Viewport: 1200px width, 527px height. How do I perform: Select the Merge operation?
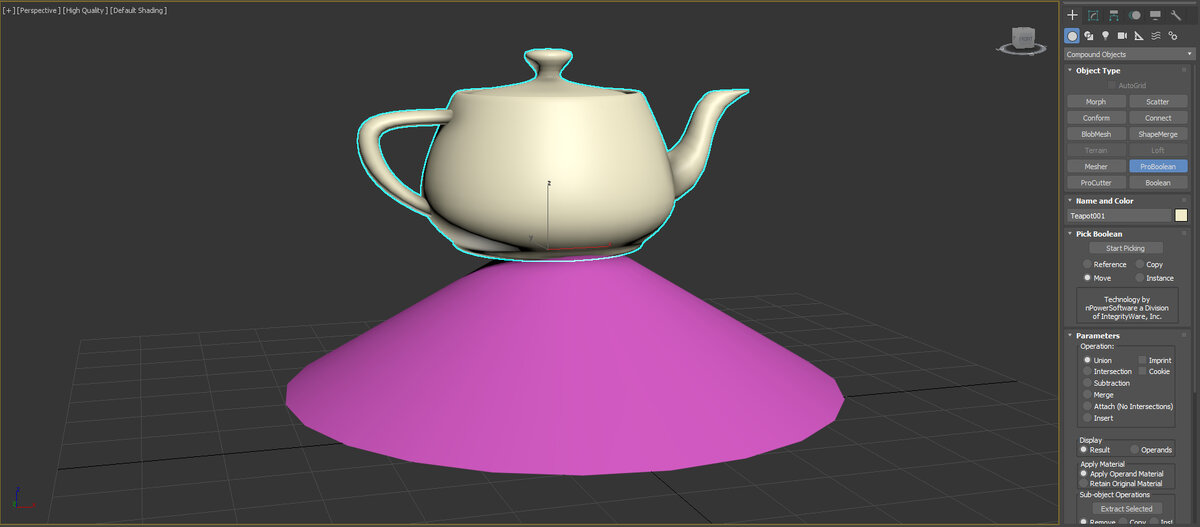point(1098,395)
